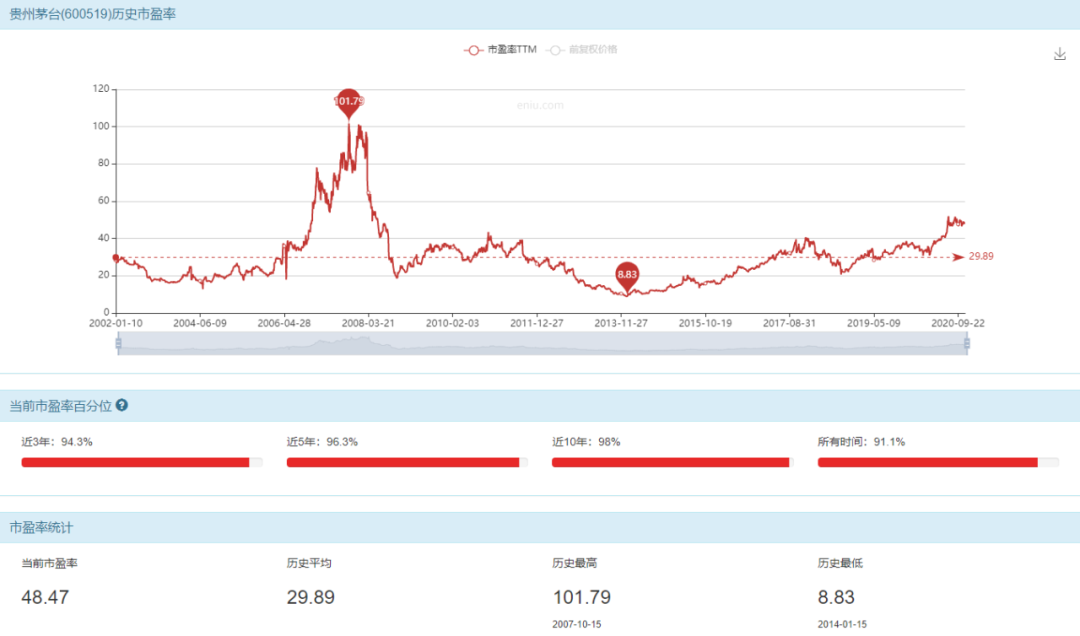This screenshot has height=636, width=1080.
Task: Click historical high value 101.79
Action: coord(582,597)
